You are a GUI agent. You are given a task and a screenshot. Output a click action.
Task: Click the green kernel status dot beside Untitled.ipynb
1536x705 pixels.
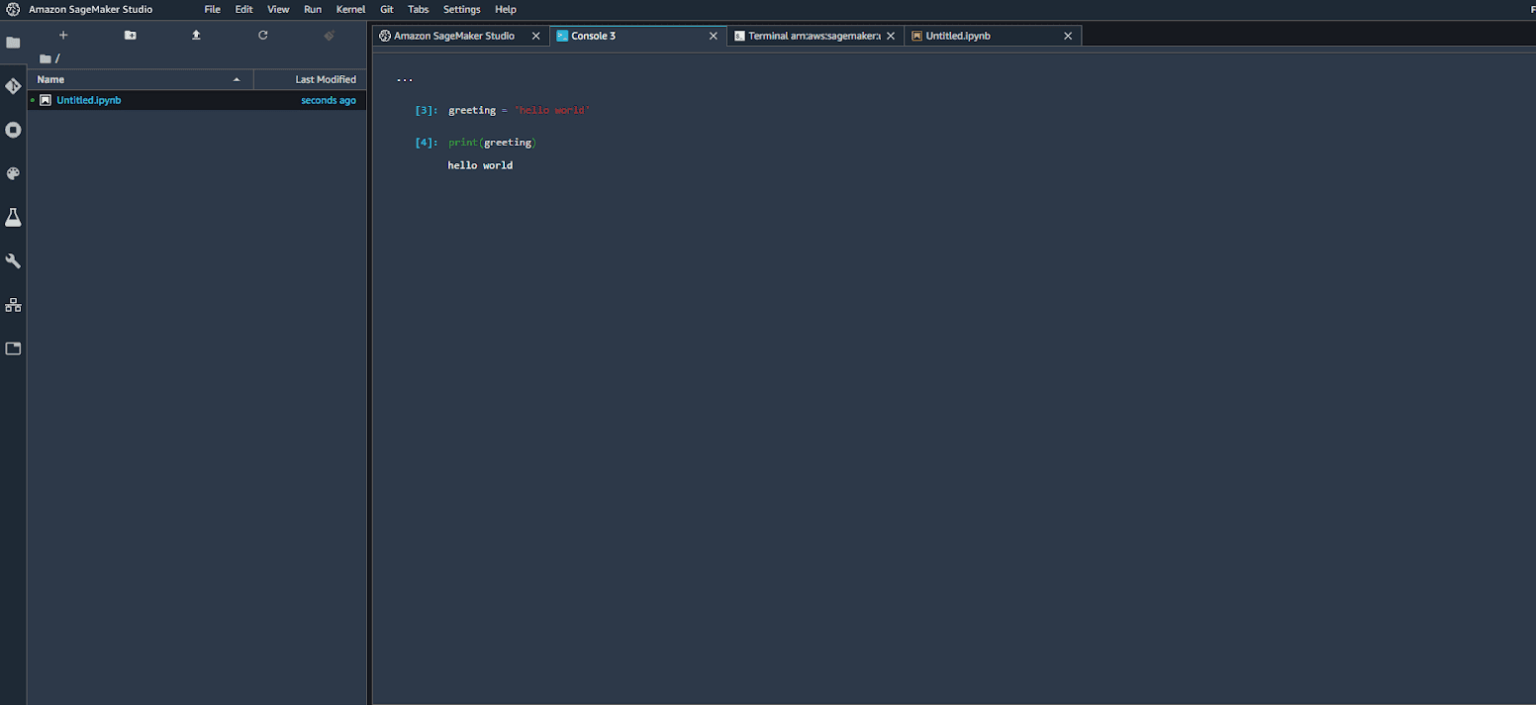coord(33,100)
